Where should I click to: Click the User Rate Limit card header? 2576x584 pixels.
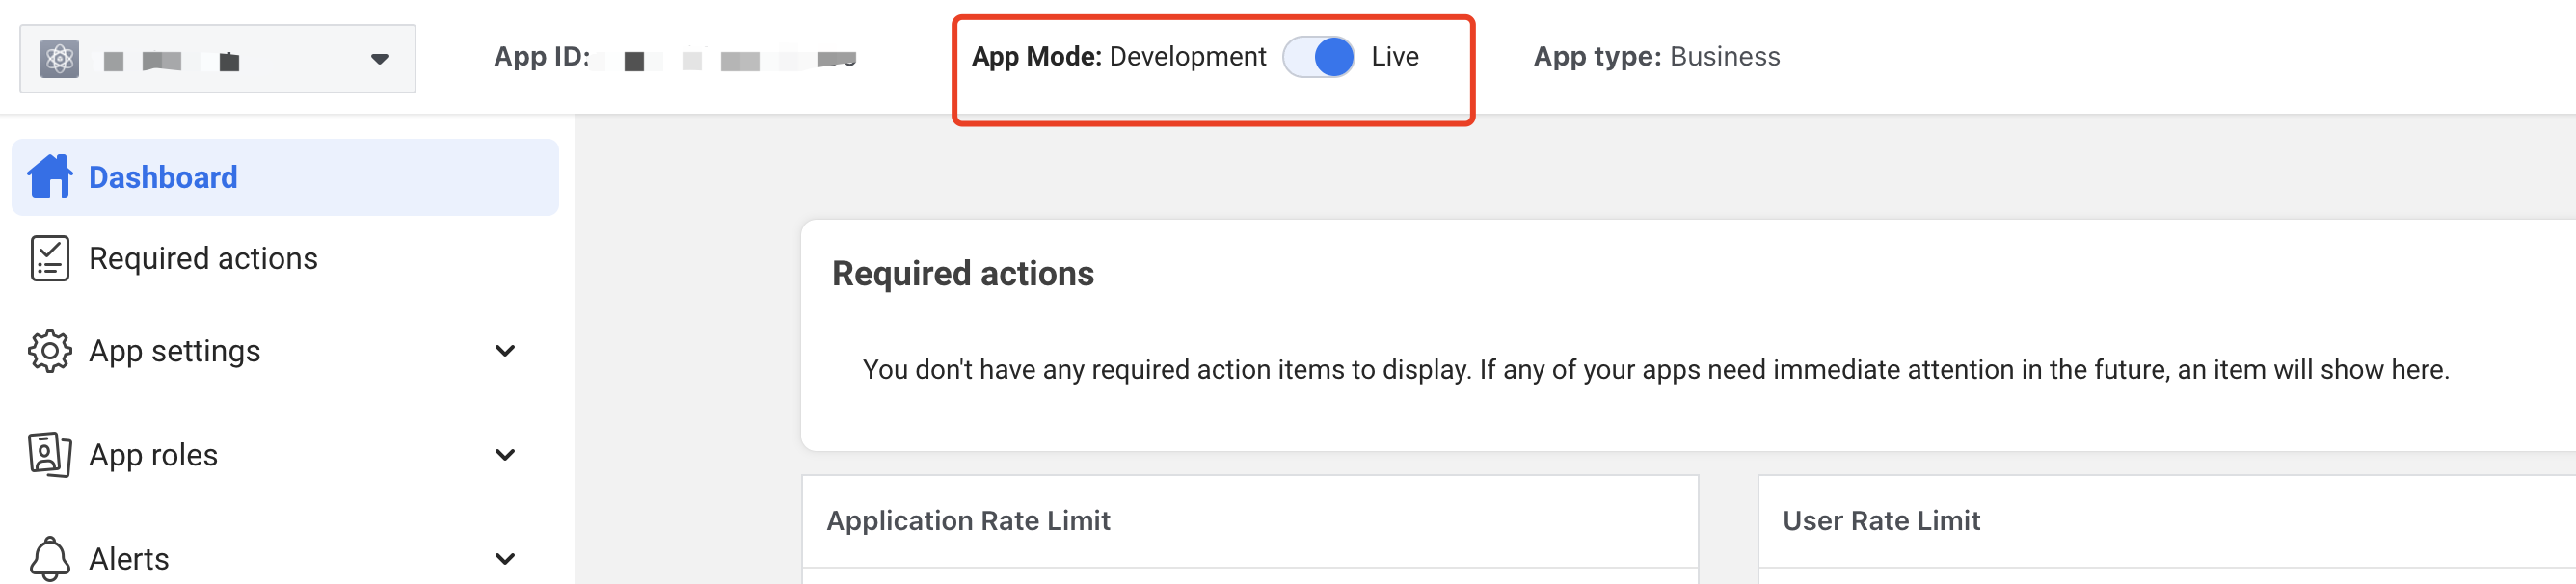1880,521
